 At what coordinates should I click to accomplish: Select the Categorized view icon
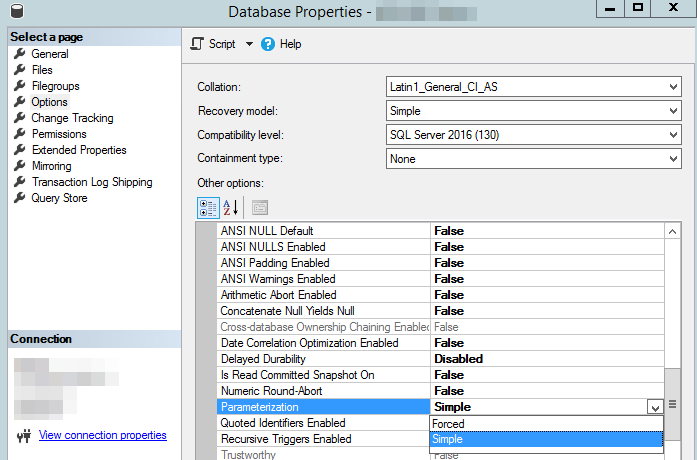(208, 207)
